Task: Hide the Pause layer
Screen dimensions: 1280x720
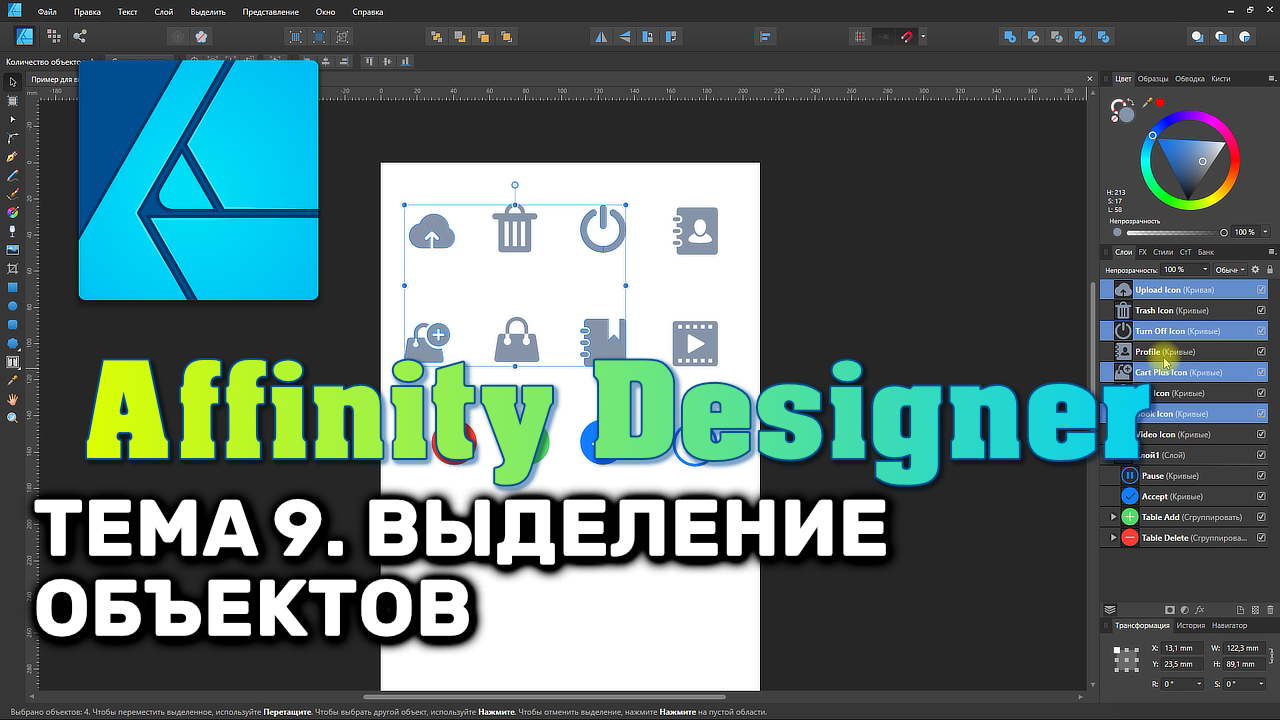Action: [1261, 476]
